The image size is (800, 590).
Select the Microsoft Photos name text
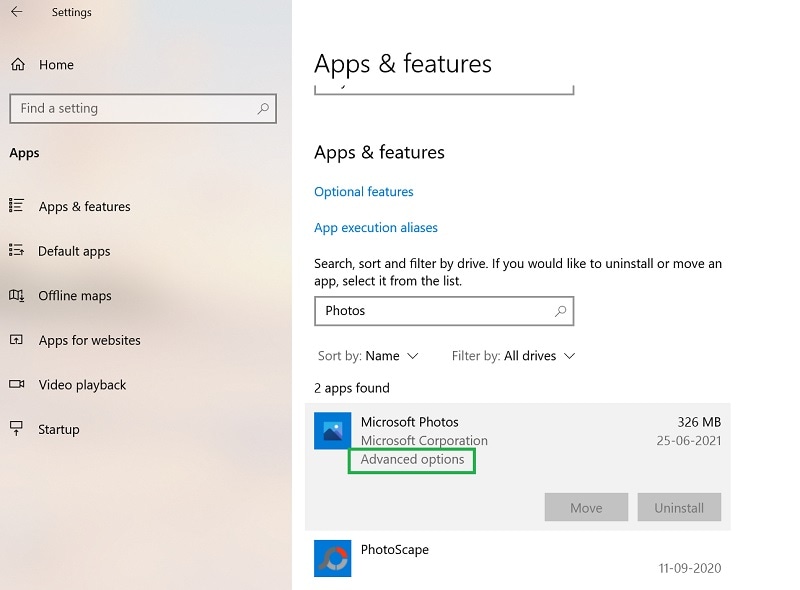click(409, 422)
